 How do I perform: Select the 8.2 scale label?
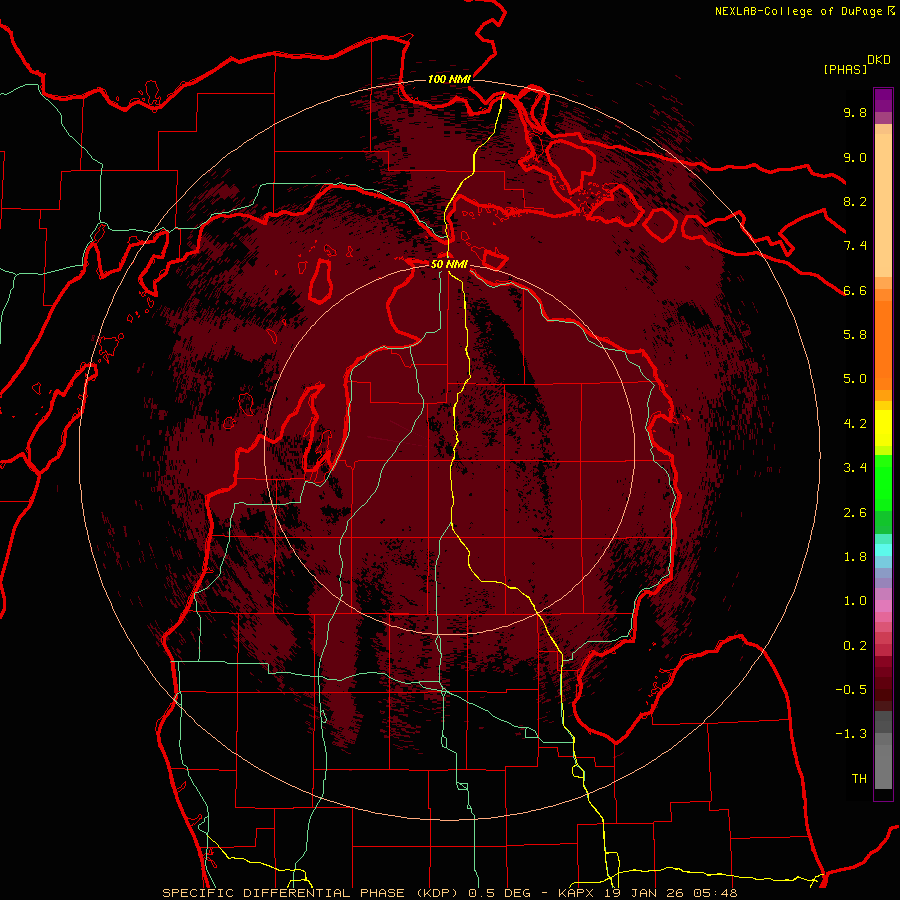coord(855,201)
